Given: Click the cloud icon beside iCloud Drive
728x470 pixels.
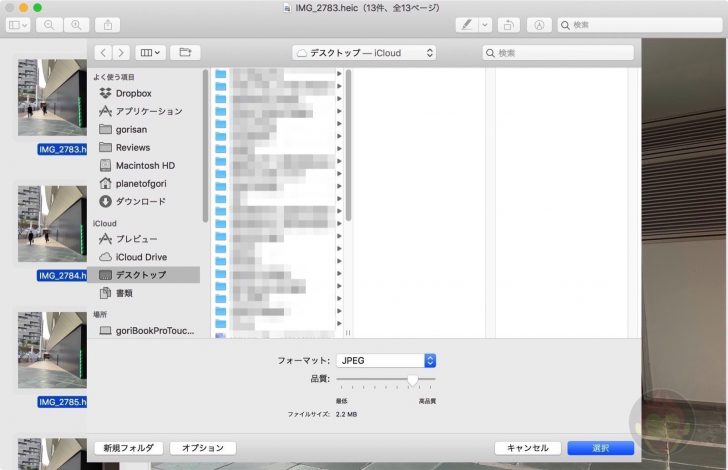Looking at the screenshot, I should pyautogui.click(x=105, y=257).
